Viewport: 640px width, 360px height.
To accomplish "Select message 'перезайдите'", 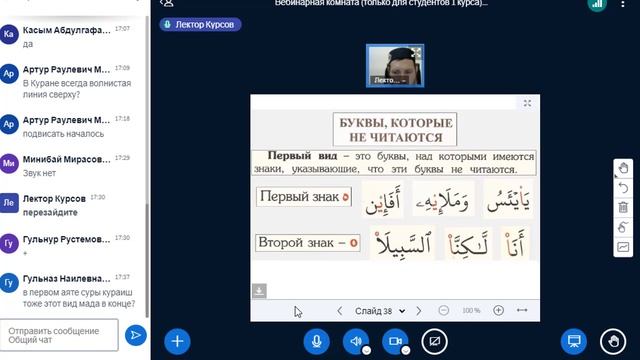I will click(x=50, y=212).
